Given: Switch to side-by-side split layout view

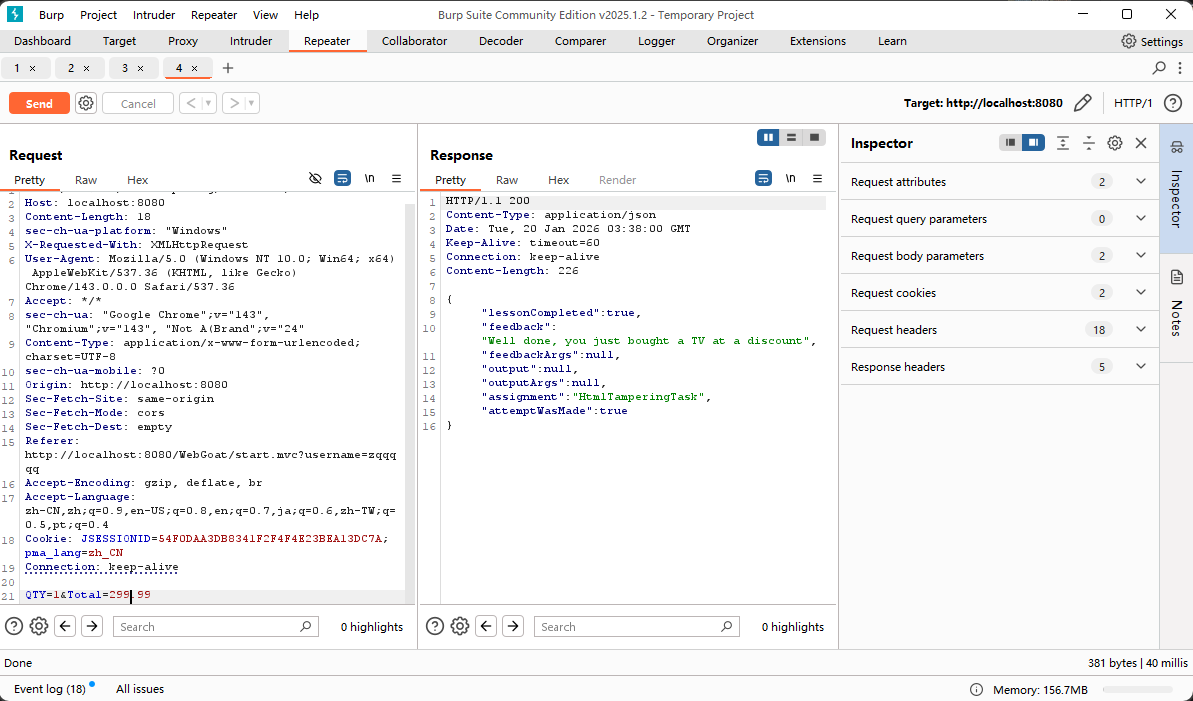Looking at the screenshot, I should (x=768, y=137).
